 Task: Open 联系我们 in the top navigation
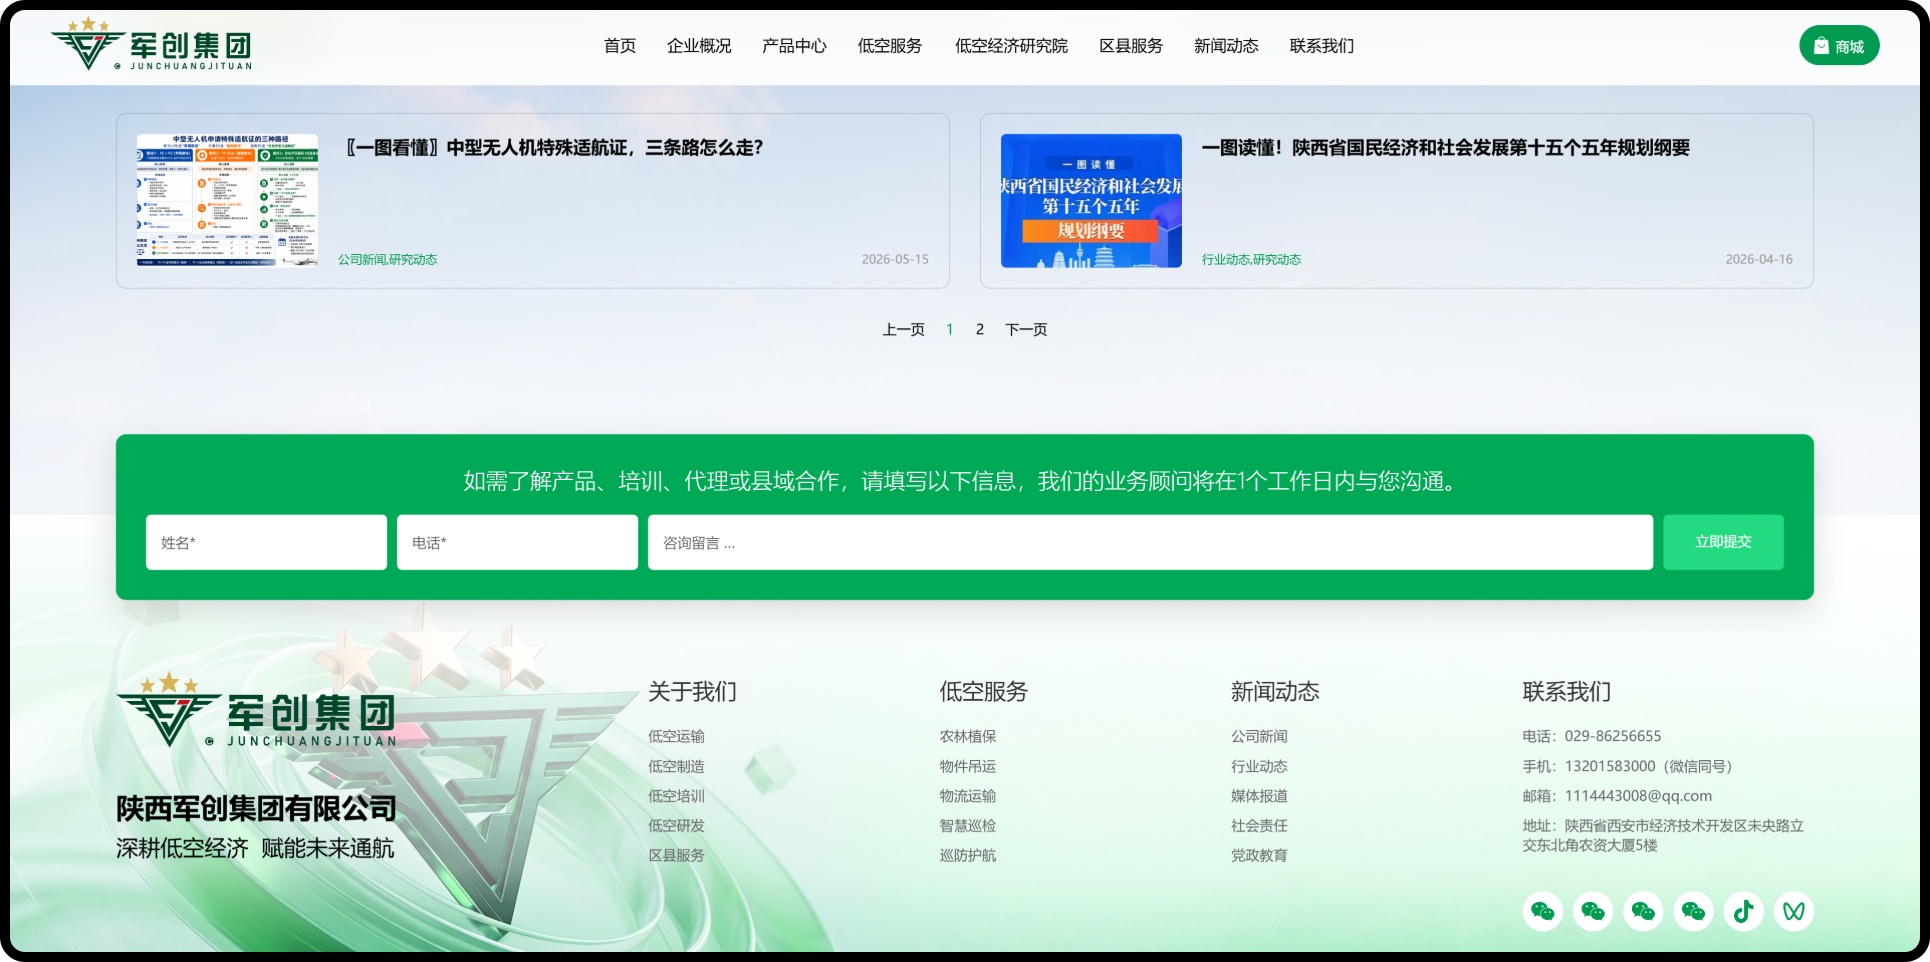pos(1322,46)
